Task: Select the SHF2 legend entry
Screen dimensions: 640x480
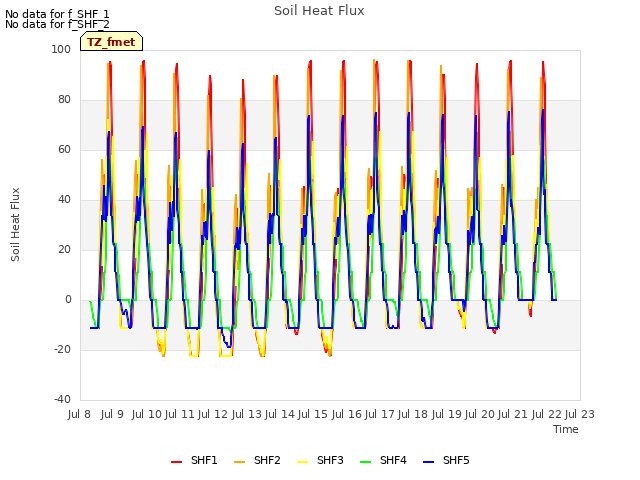Action: click(257, 460)
